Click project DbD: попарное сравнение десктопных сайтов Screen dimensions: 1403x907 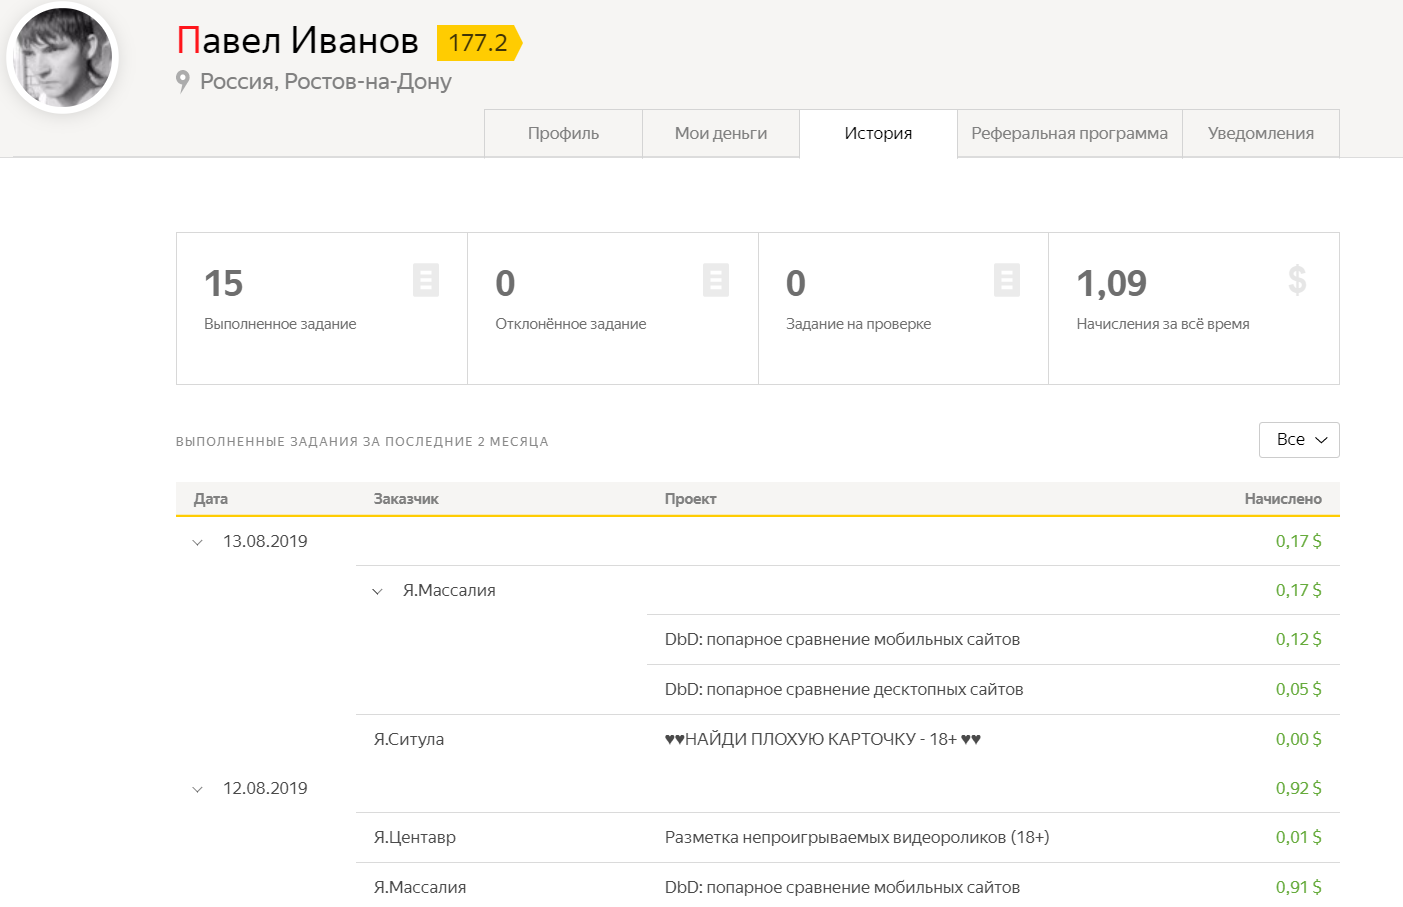pos(844,689)
